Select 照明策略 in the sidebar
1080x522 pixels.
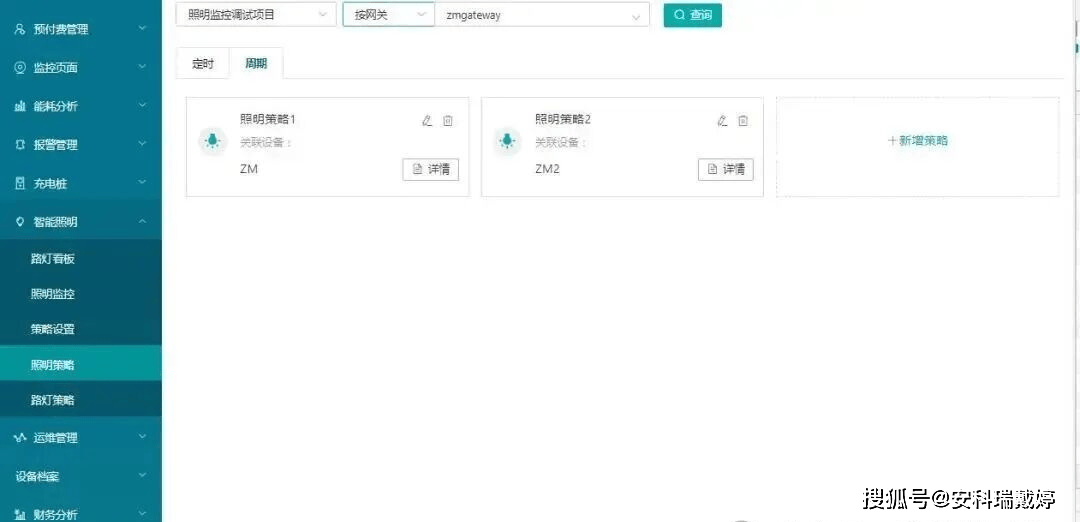coord(81,365)
